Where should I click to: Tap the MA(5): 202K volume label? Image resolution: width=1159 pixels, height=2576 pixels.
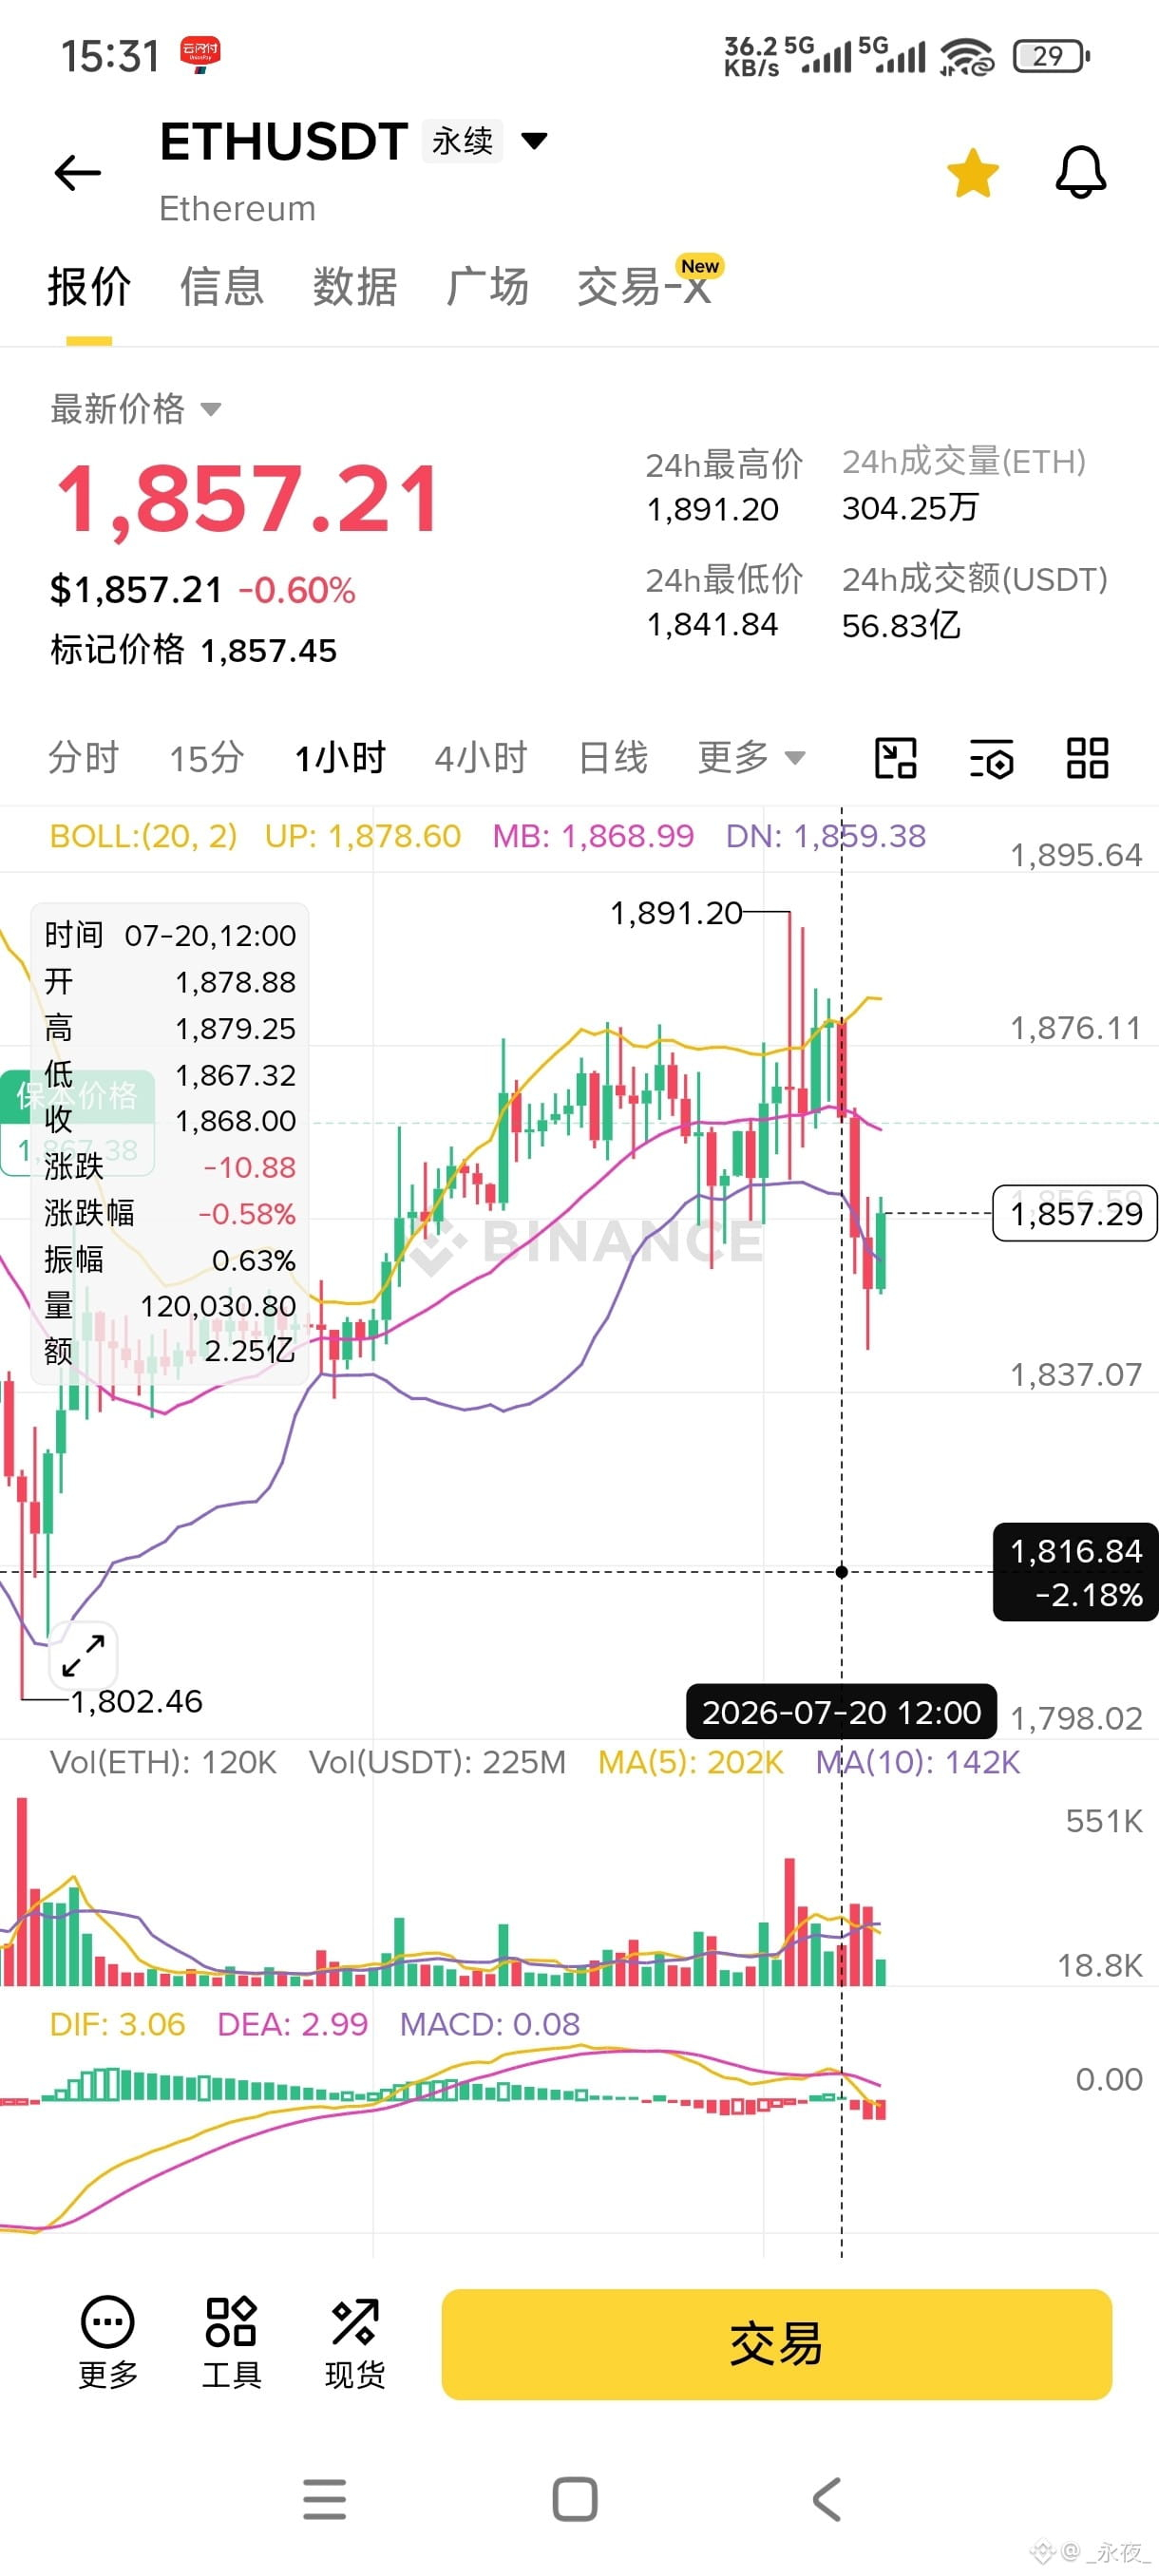point(690,1762)
